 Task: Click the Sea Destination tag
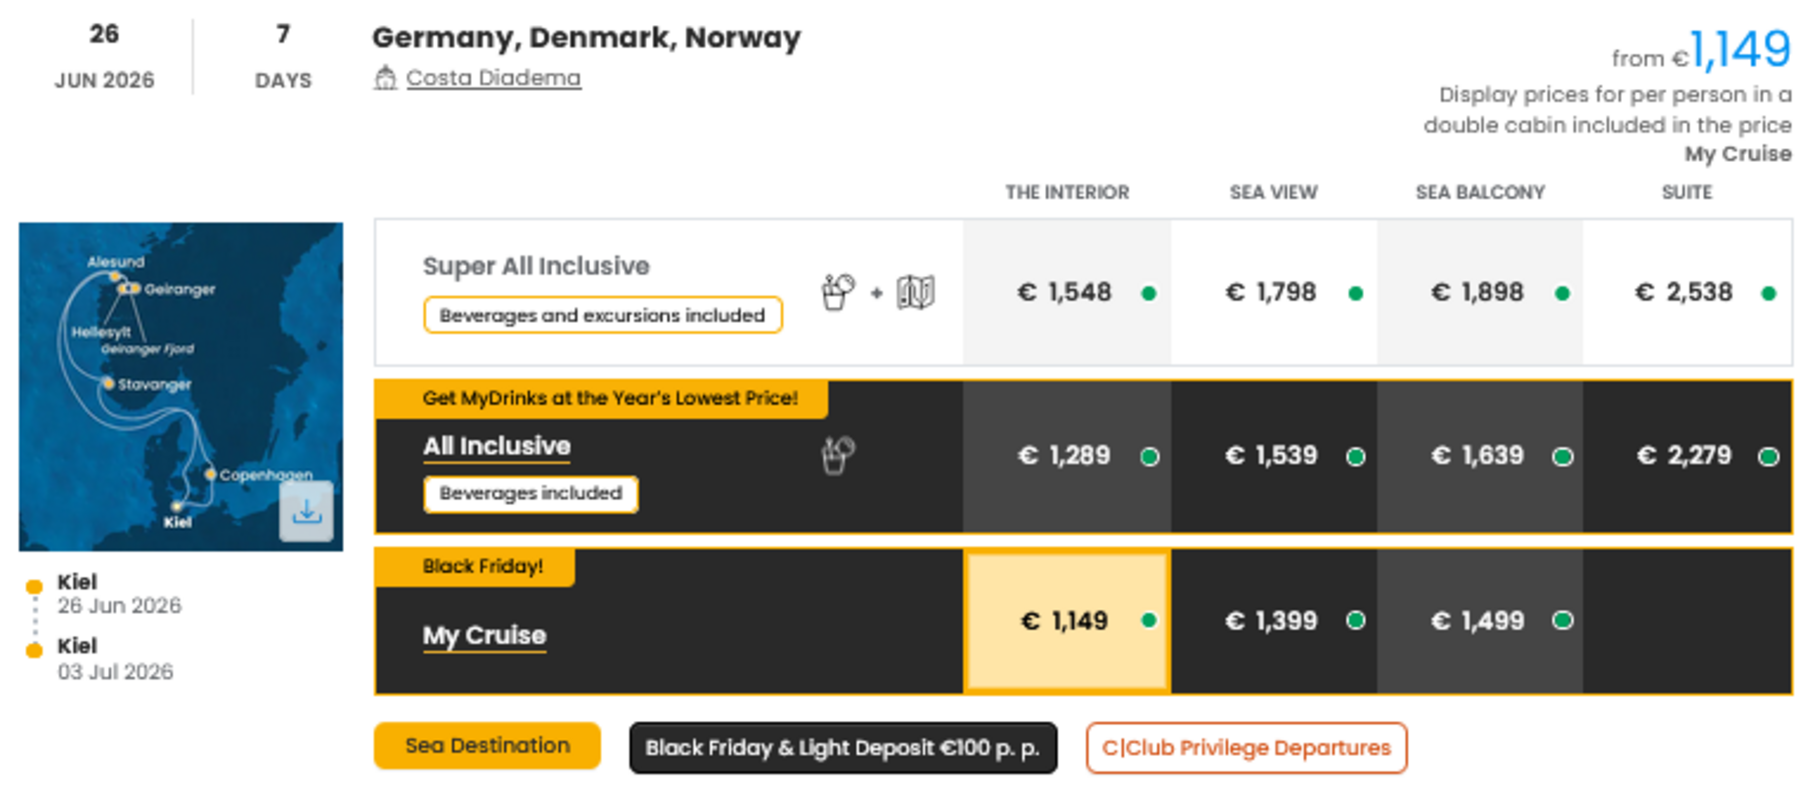[487, 746]
